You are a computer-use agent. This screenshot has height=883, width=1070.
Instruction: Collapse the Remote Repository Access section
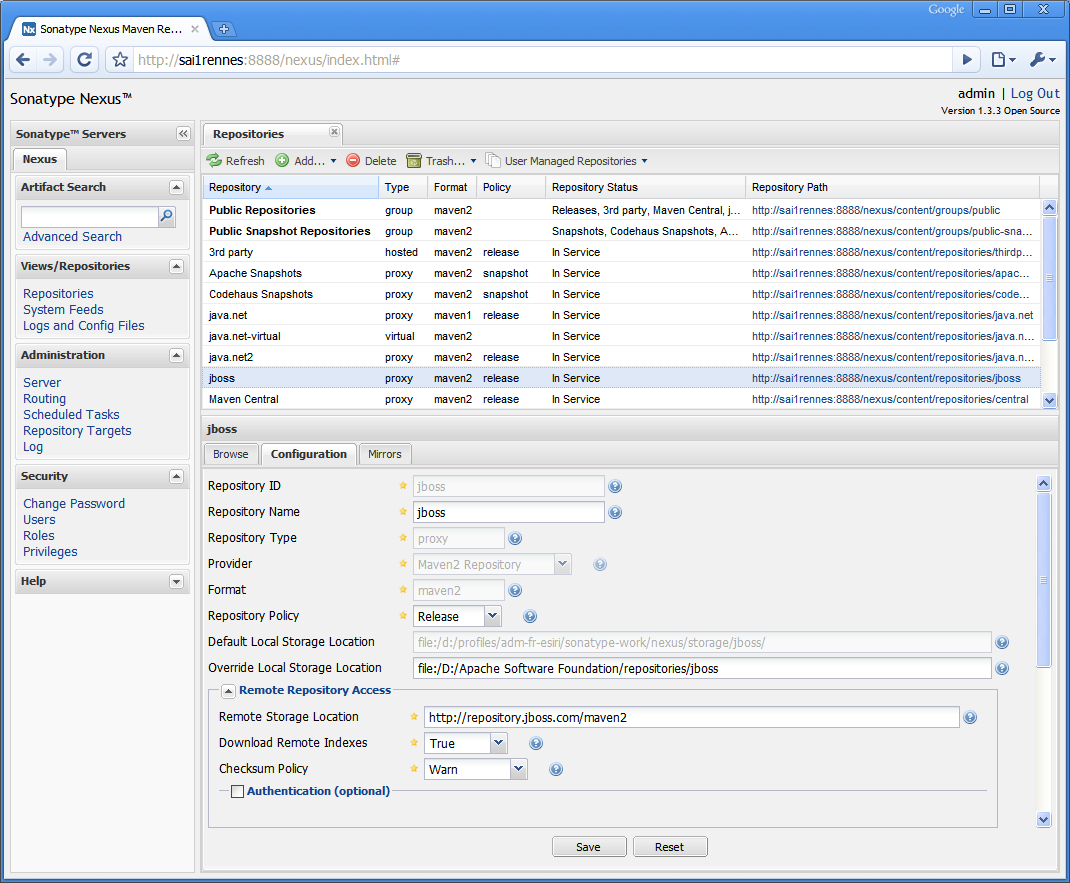[x=228, y=691]
